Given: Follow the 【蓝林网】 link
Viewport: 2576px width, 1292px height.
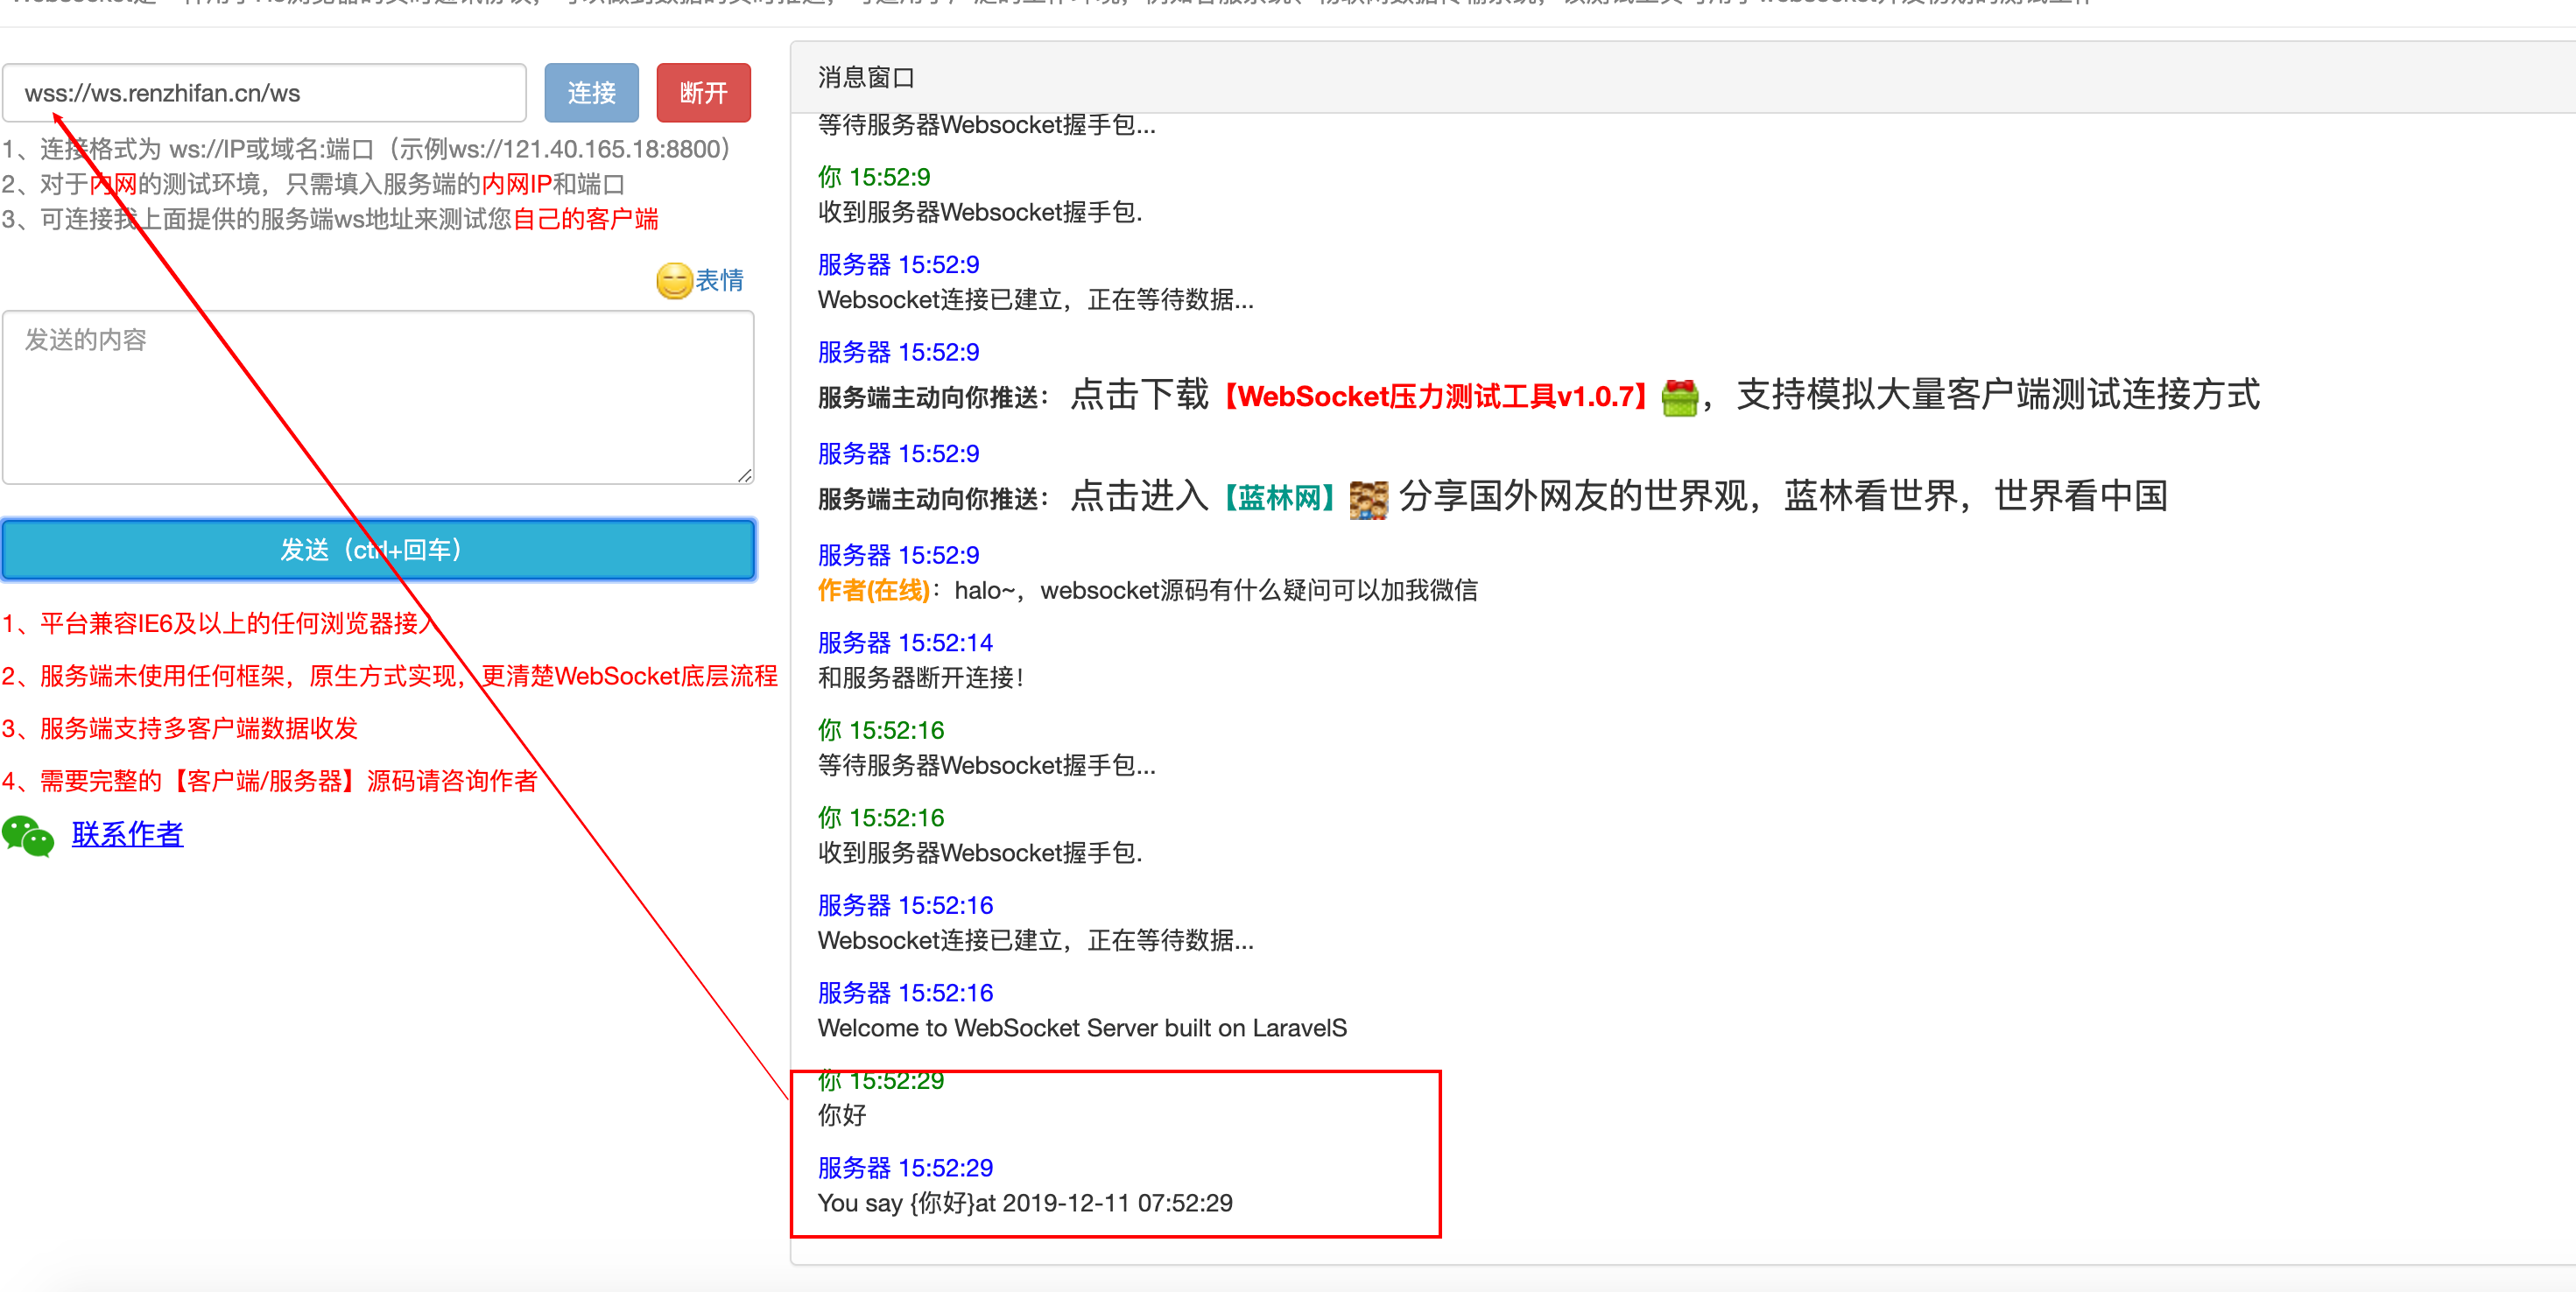Looking at the screenshot, I should 1279,497.
